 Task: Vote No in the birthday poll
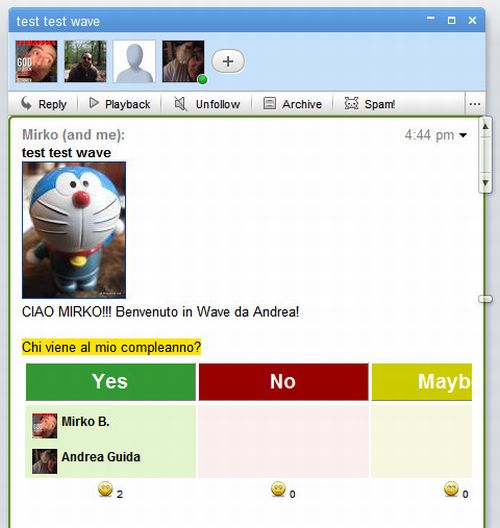[x=284, y=382]
